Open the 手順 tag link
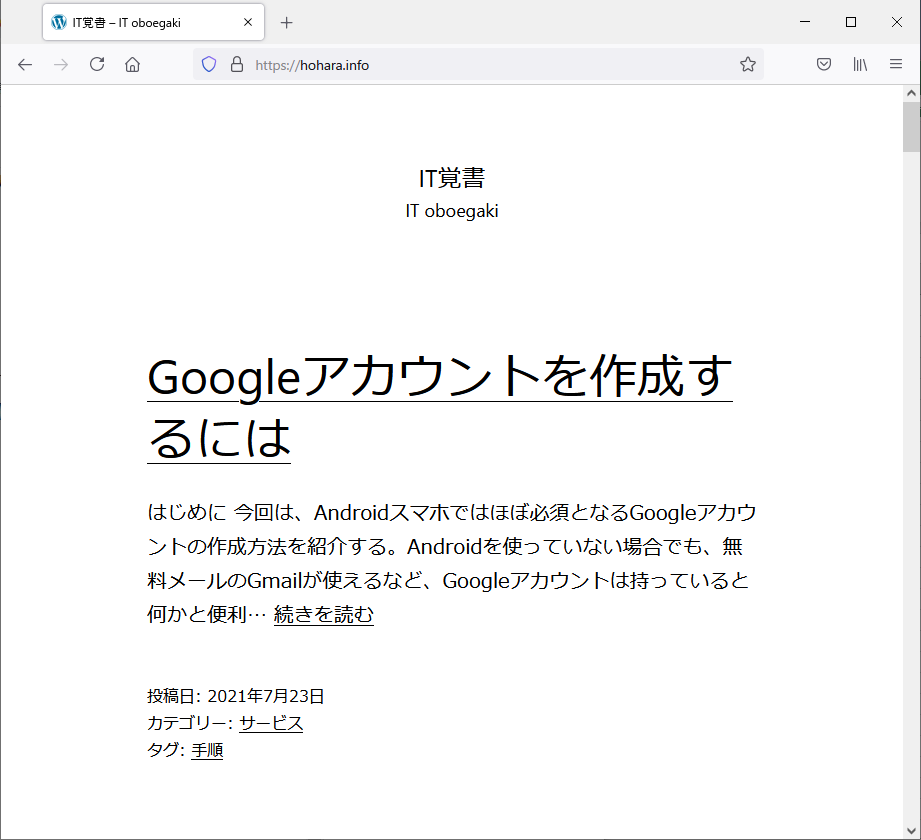Viewport: 921px width, 840px height. [207, 750]
